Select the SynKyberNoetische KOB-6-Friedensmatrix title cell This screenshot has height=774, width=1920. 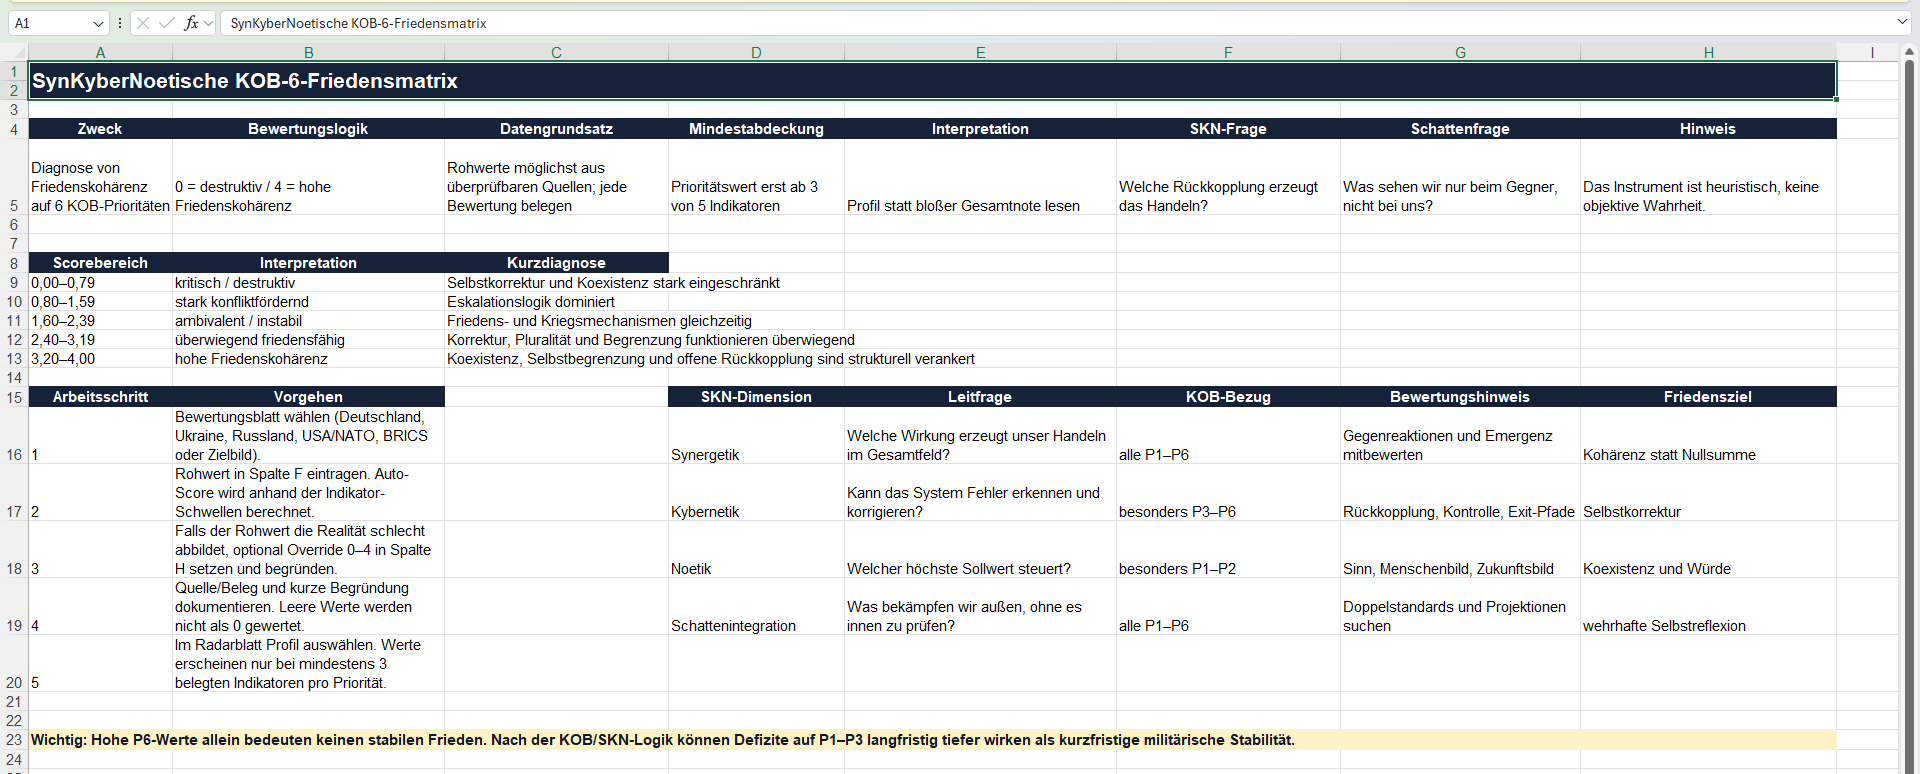click(x=932, y=81)
